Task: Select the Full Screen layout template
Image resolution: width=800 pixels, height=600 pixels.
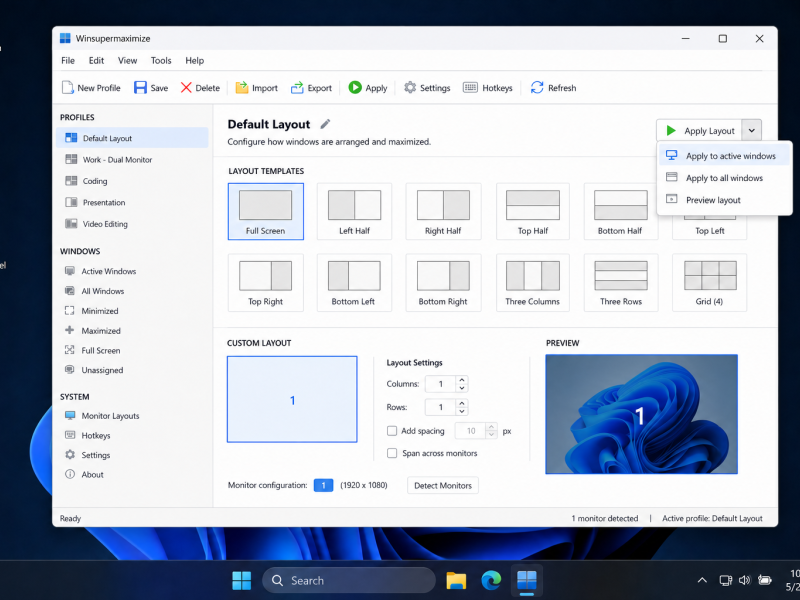Action: tap(266, 211)
